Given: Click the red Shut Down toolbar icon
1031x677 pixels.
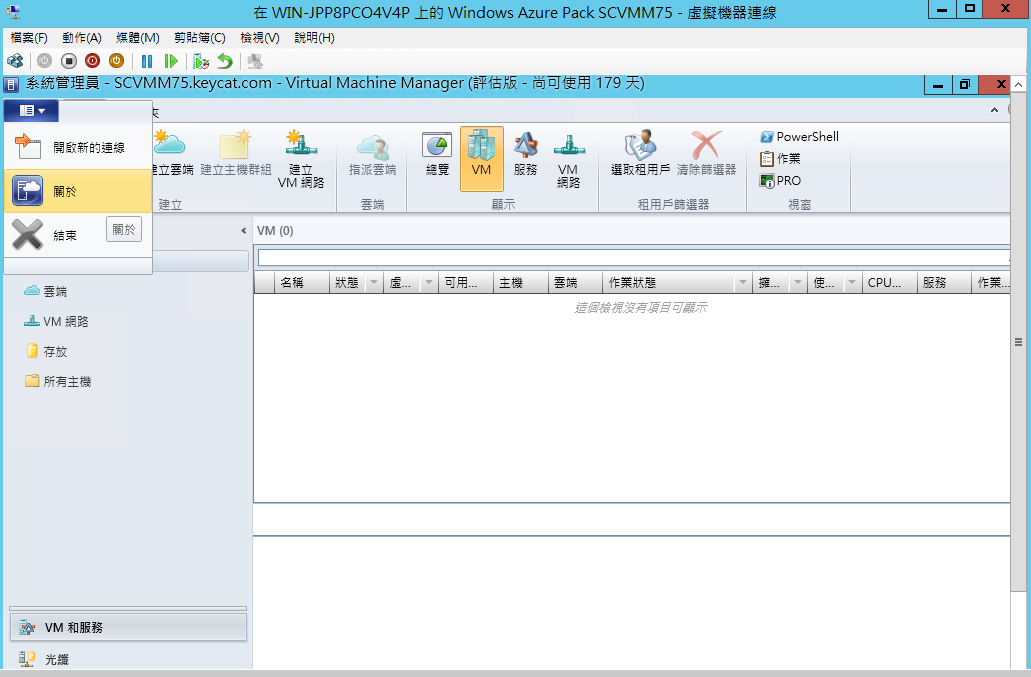Looking at the screenshot, I should pyautogui.click(x=92, y=61).
